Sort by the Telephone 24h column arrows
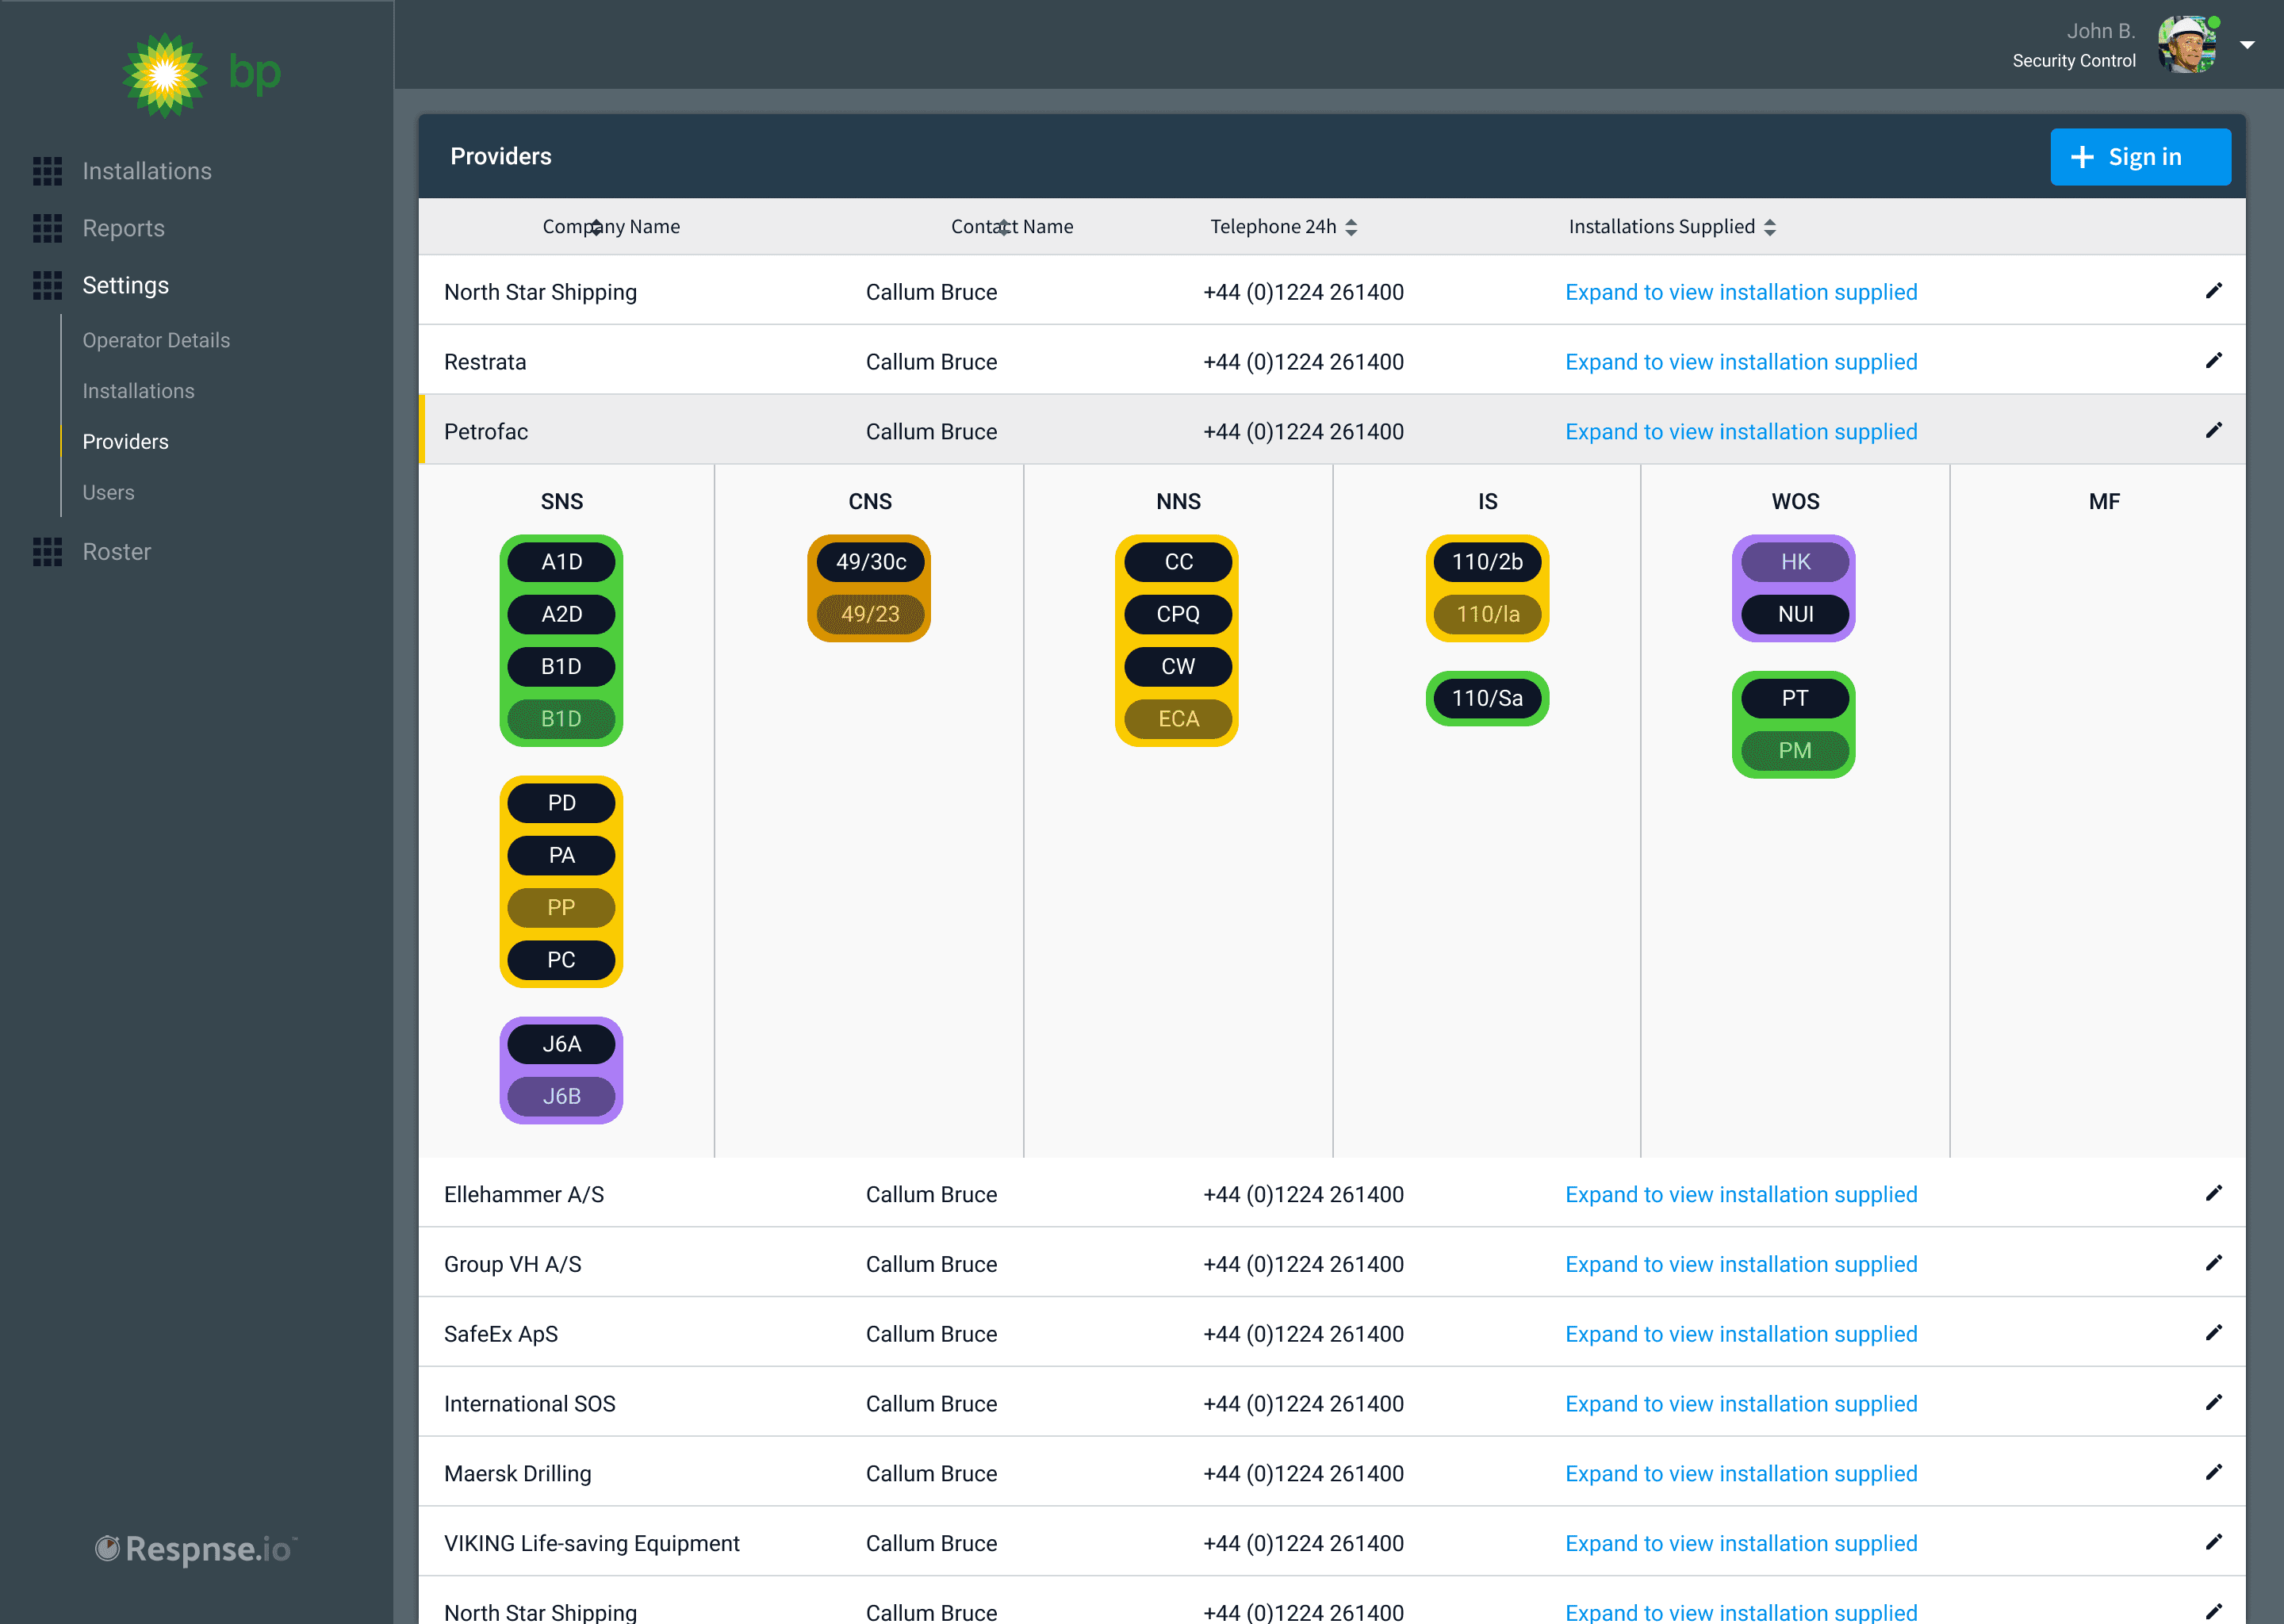 1351,227
